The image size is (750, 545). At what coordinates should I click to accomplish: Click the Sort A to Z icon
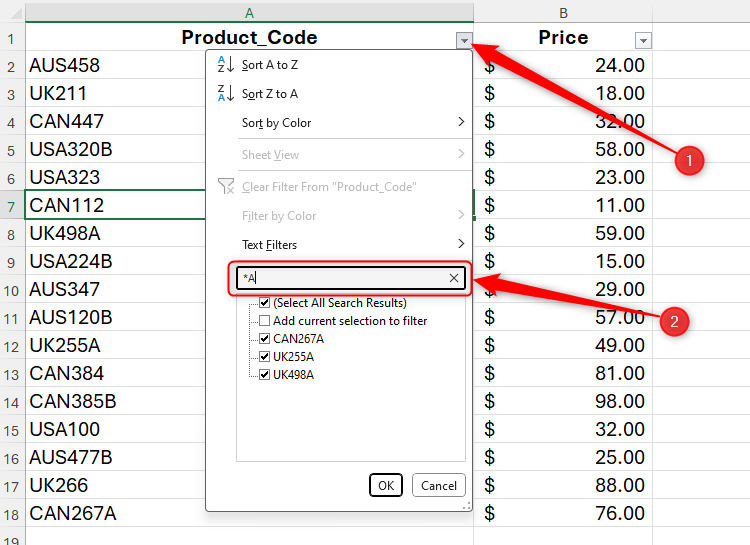(225, 65)
